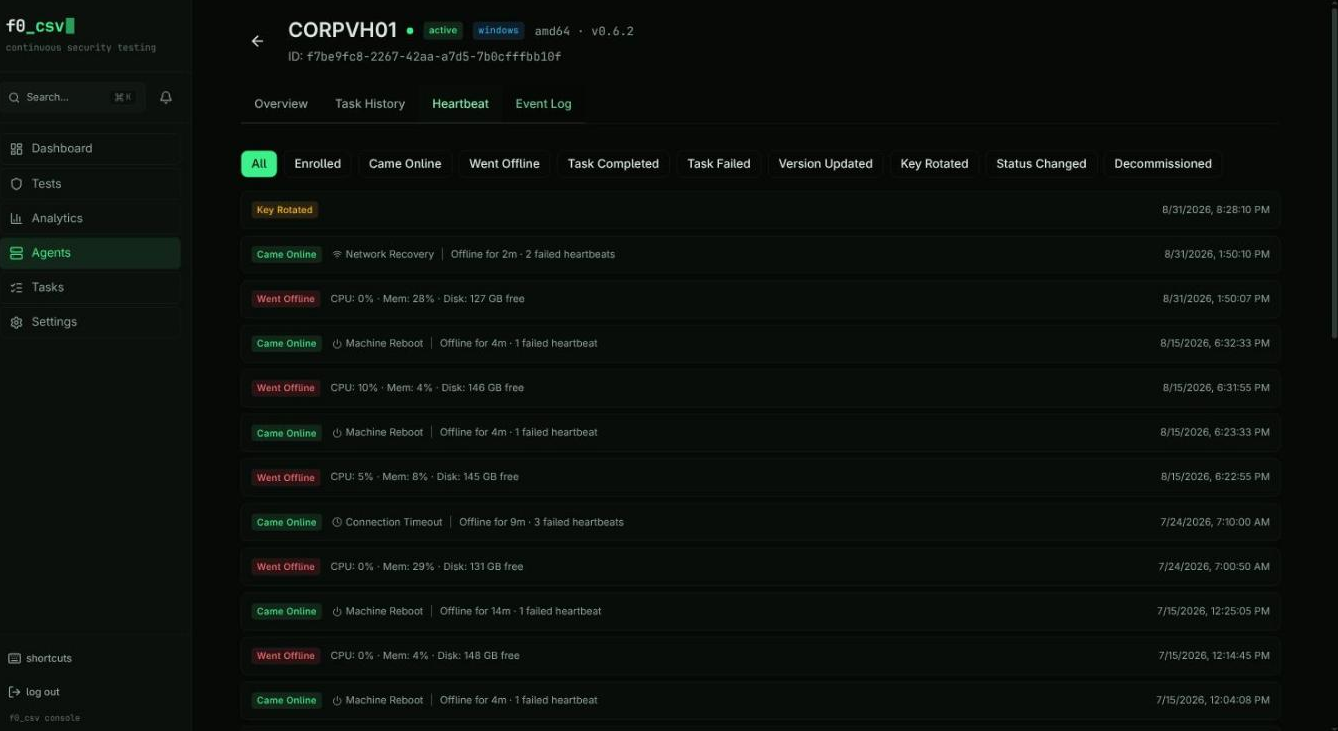Filter events by Task Completed

[x=613, y=164]
